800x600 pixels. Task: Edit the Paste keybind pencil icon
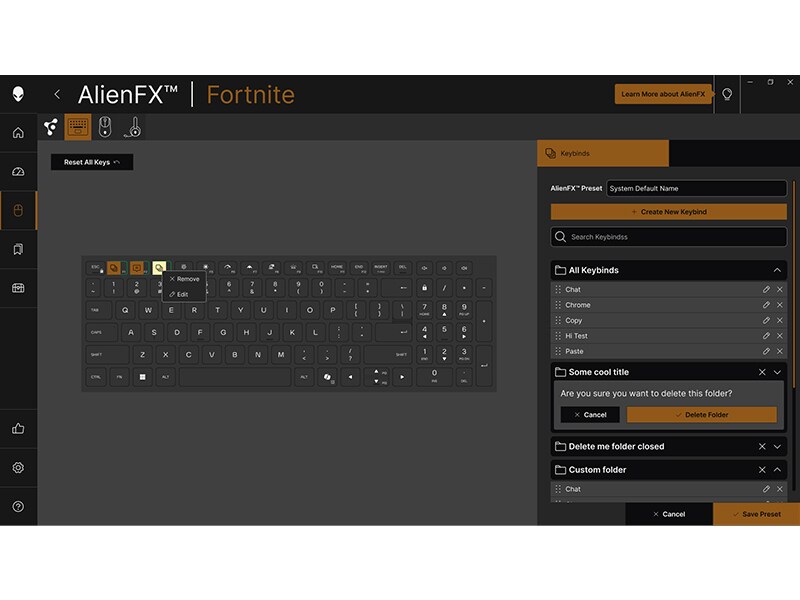(766, 351)
